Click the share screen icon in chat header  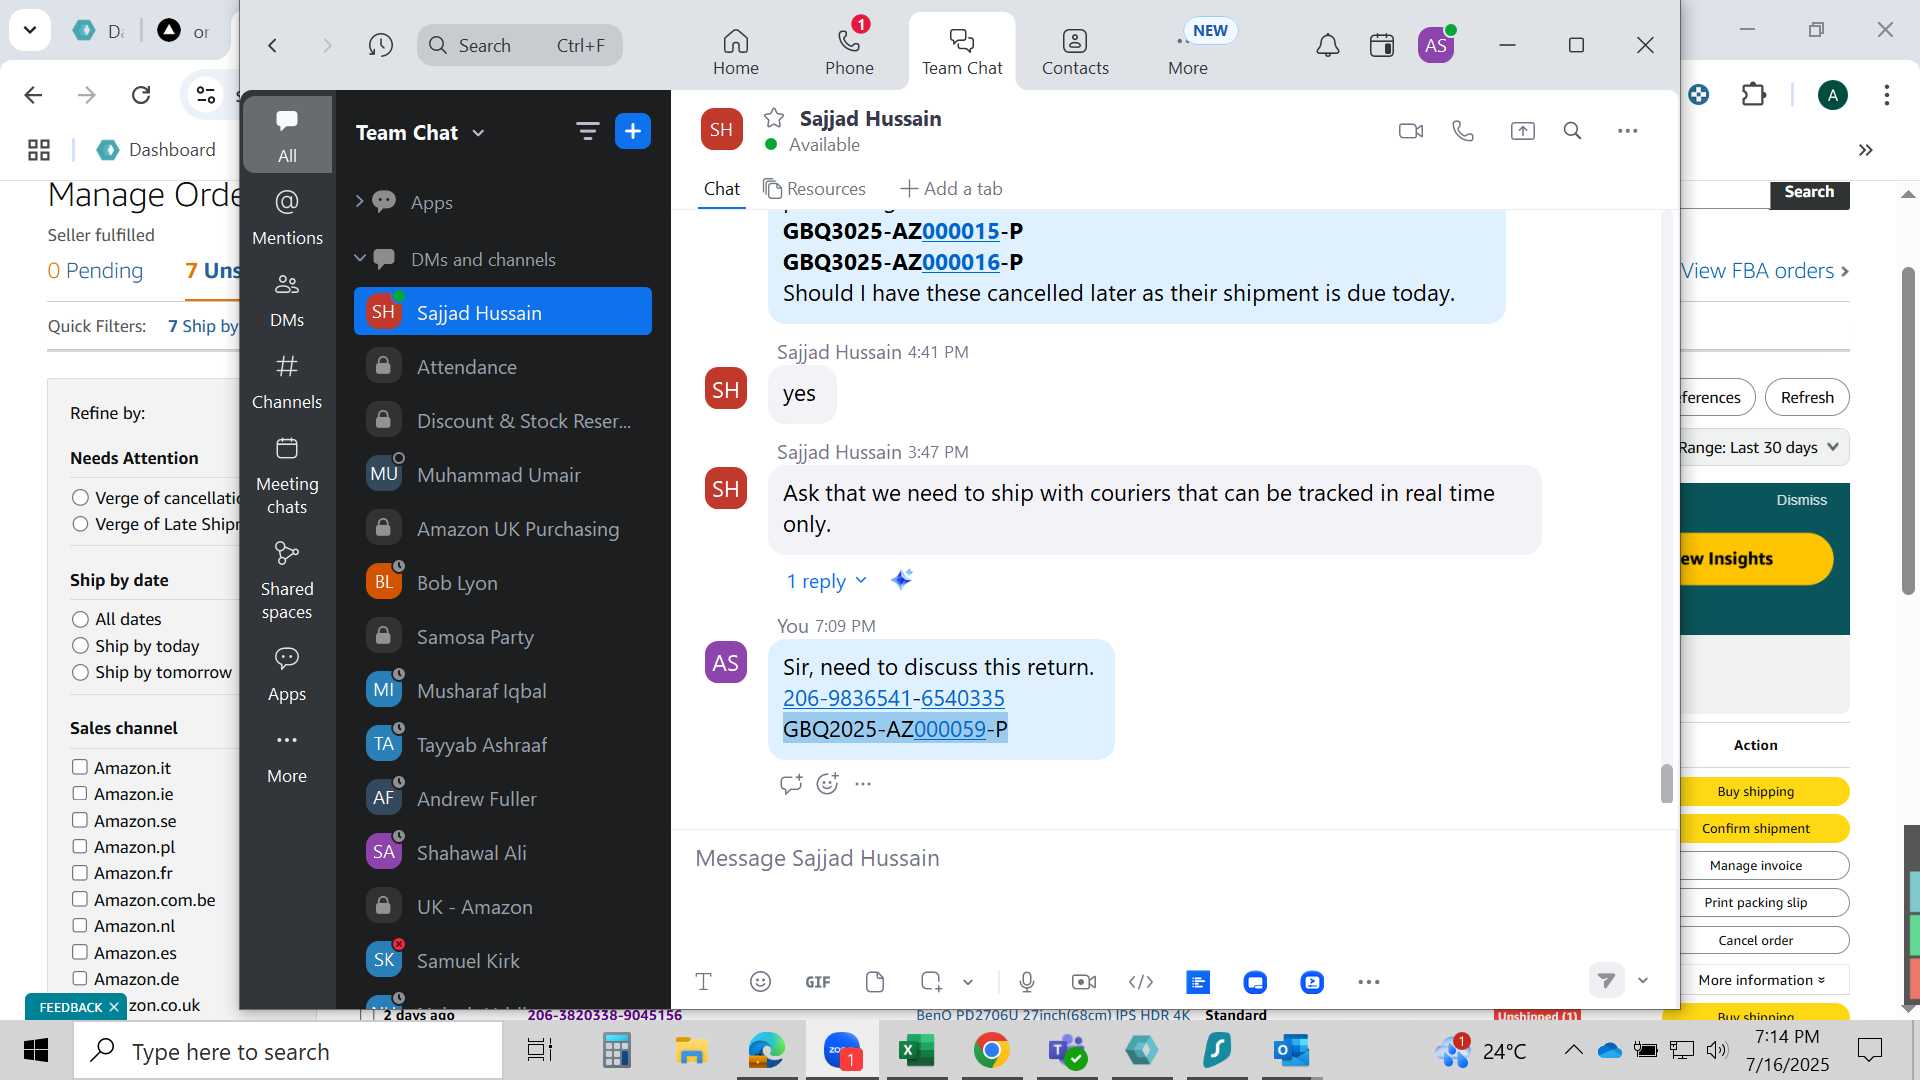pyautogui.click(x=1522, y=131)
